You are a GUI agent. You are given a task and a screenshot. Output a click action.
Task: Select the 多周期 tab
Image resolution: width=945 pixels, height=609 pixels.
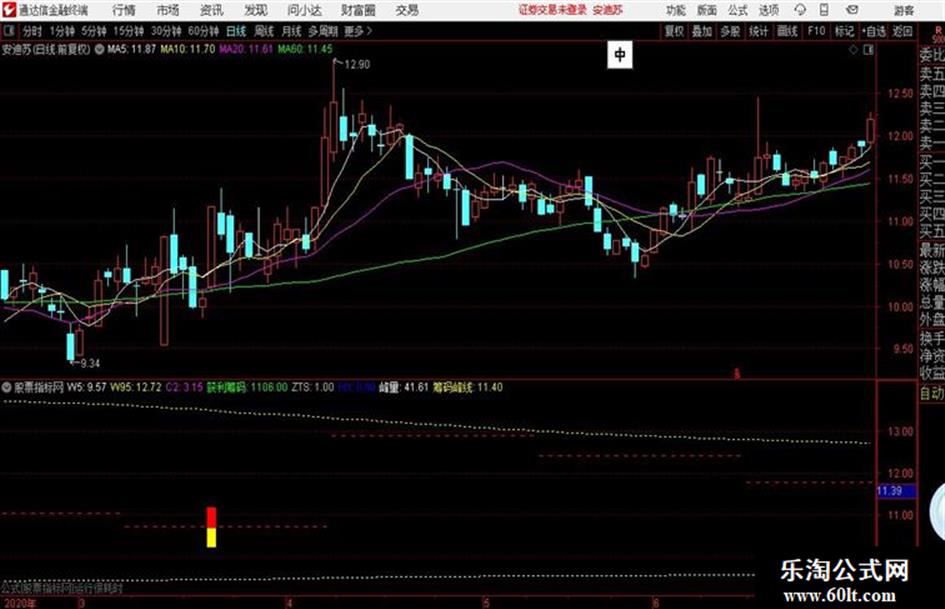click(322, 31)
